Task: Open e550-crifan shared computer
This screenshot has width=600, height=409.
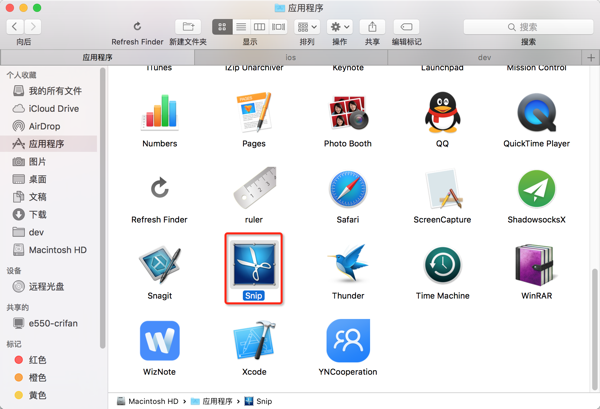Action: (49, 323)
